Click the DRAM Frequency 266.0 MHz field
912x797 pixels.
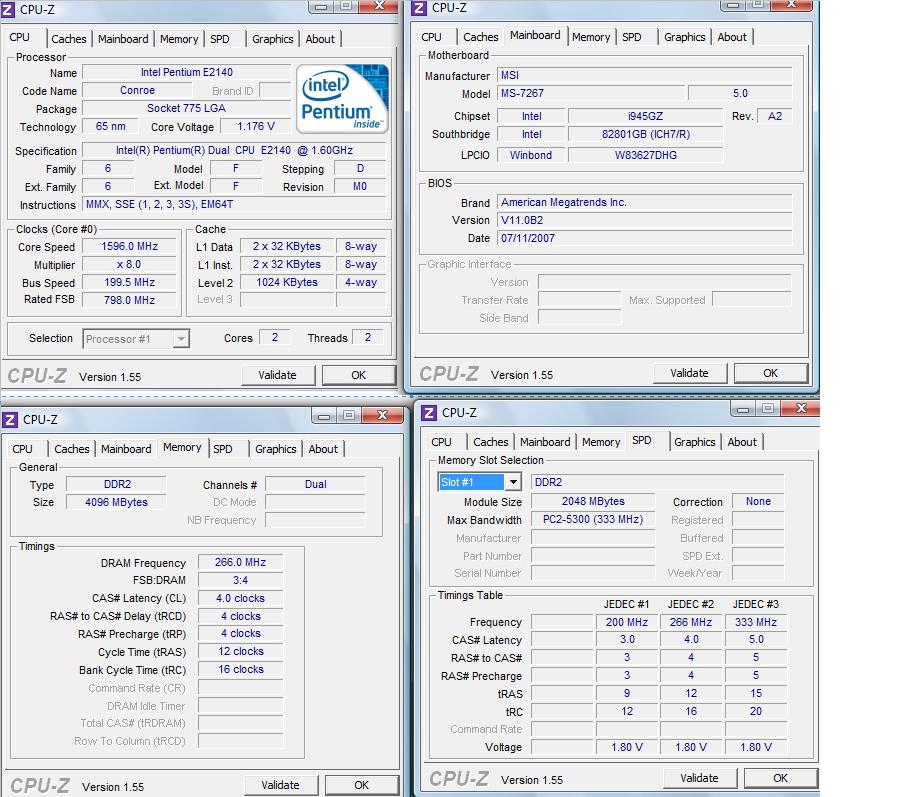(x=241, y=563)
